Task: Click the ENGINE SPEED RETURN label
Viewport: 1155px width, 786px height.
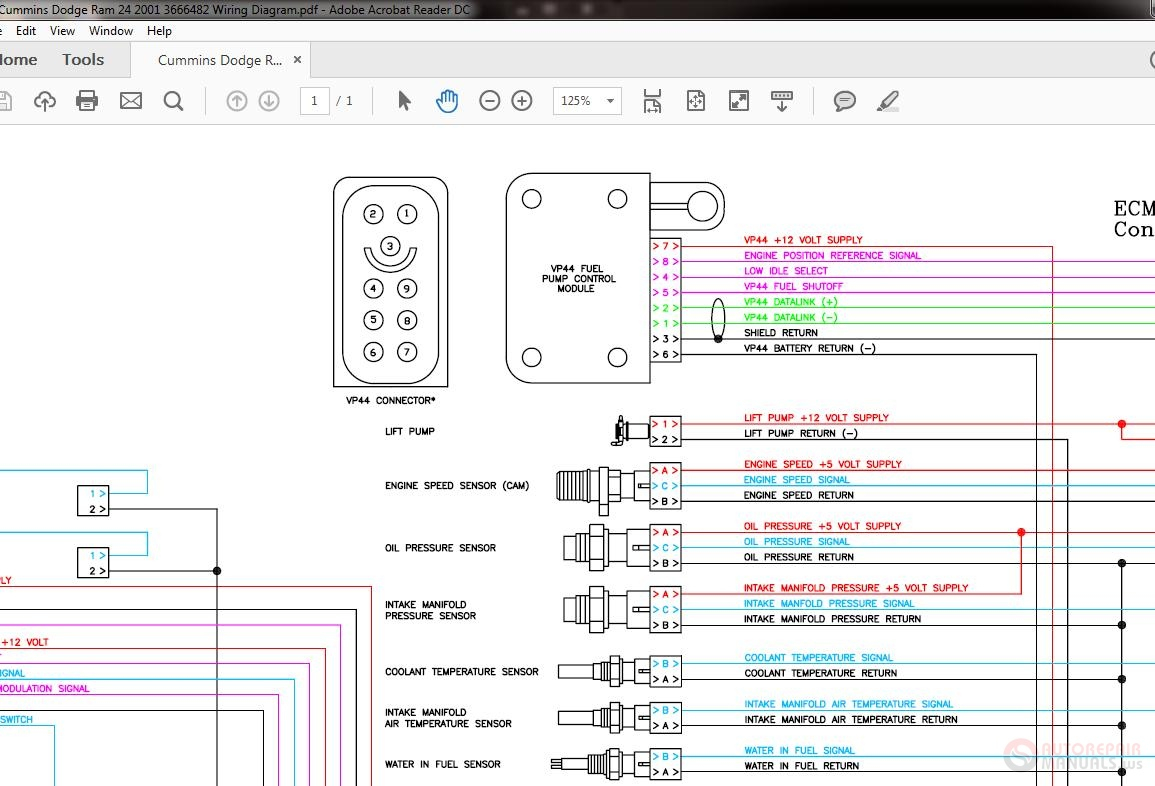Action: pos(798,496)
